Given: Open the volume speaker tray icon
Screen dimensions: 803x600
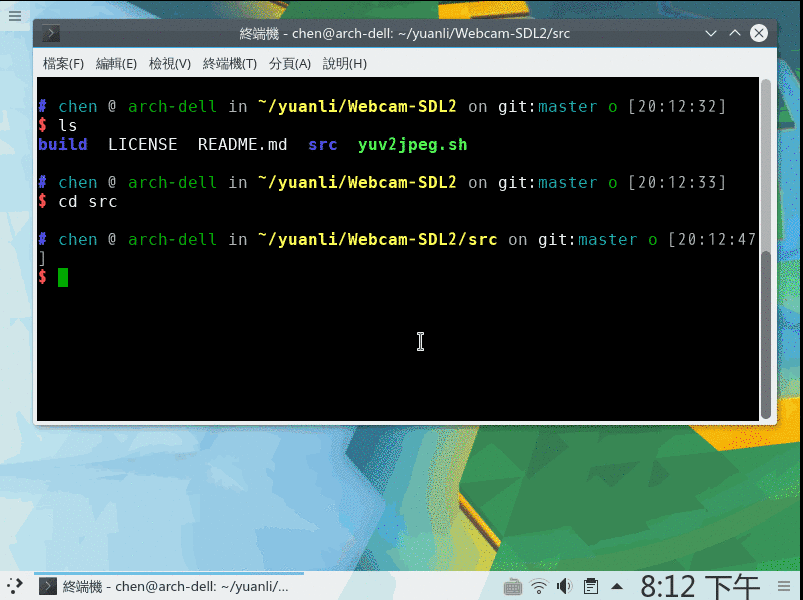Looking at the screenshot, I should (564, 587).
